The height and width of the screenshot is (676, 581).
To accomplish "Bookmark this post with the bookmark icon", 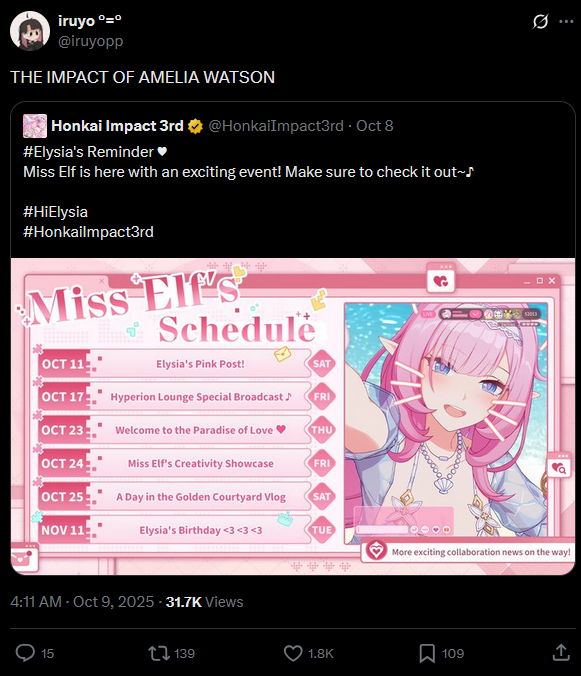I will click(427, 653).
